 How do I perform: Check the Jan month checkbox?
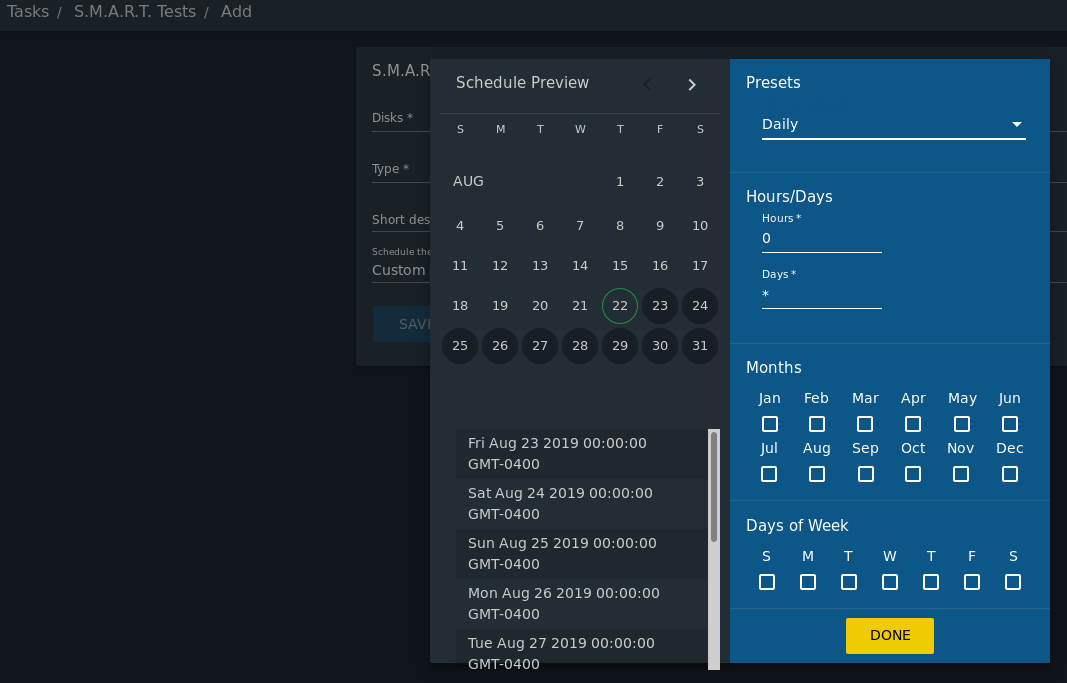click(x=770, y=424)
